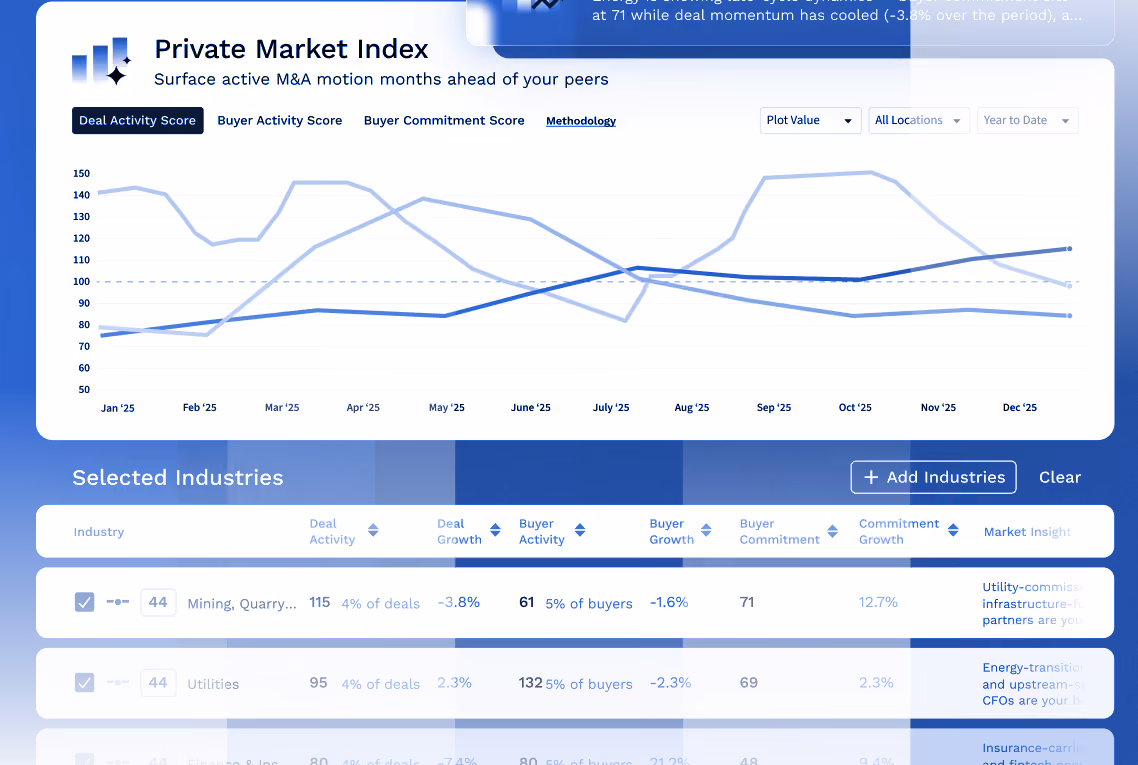Screen dimensions: 1138x765
Task: Click the line marker icon in Mining row
Action: point(118,602)
